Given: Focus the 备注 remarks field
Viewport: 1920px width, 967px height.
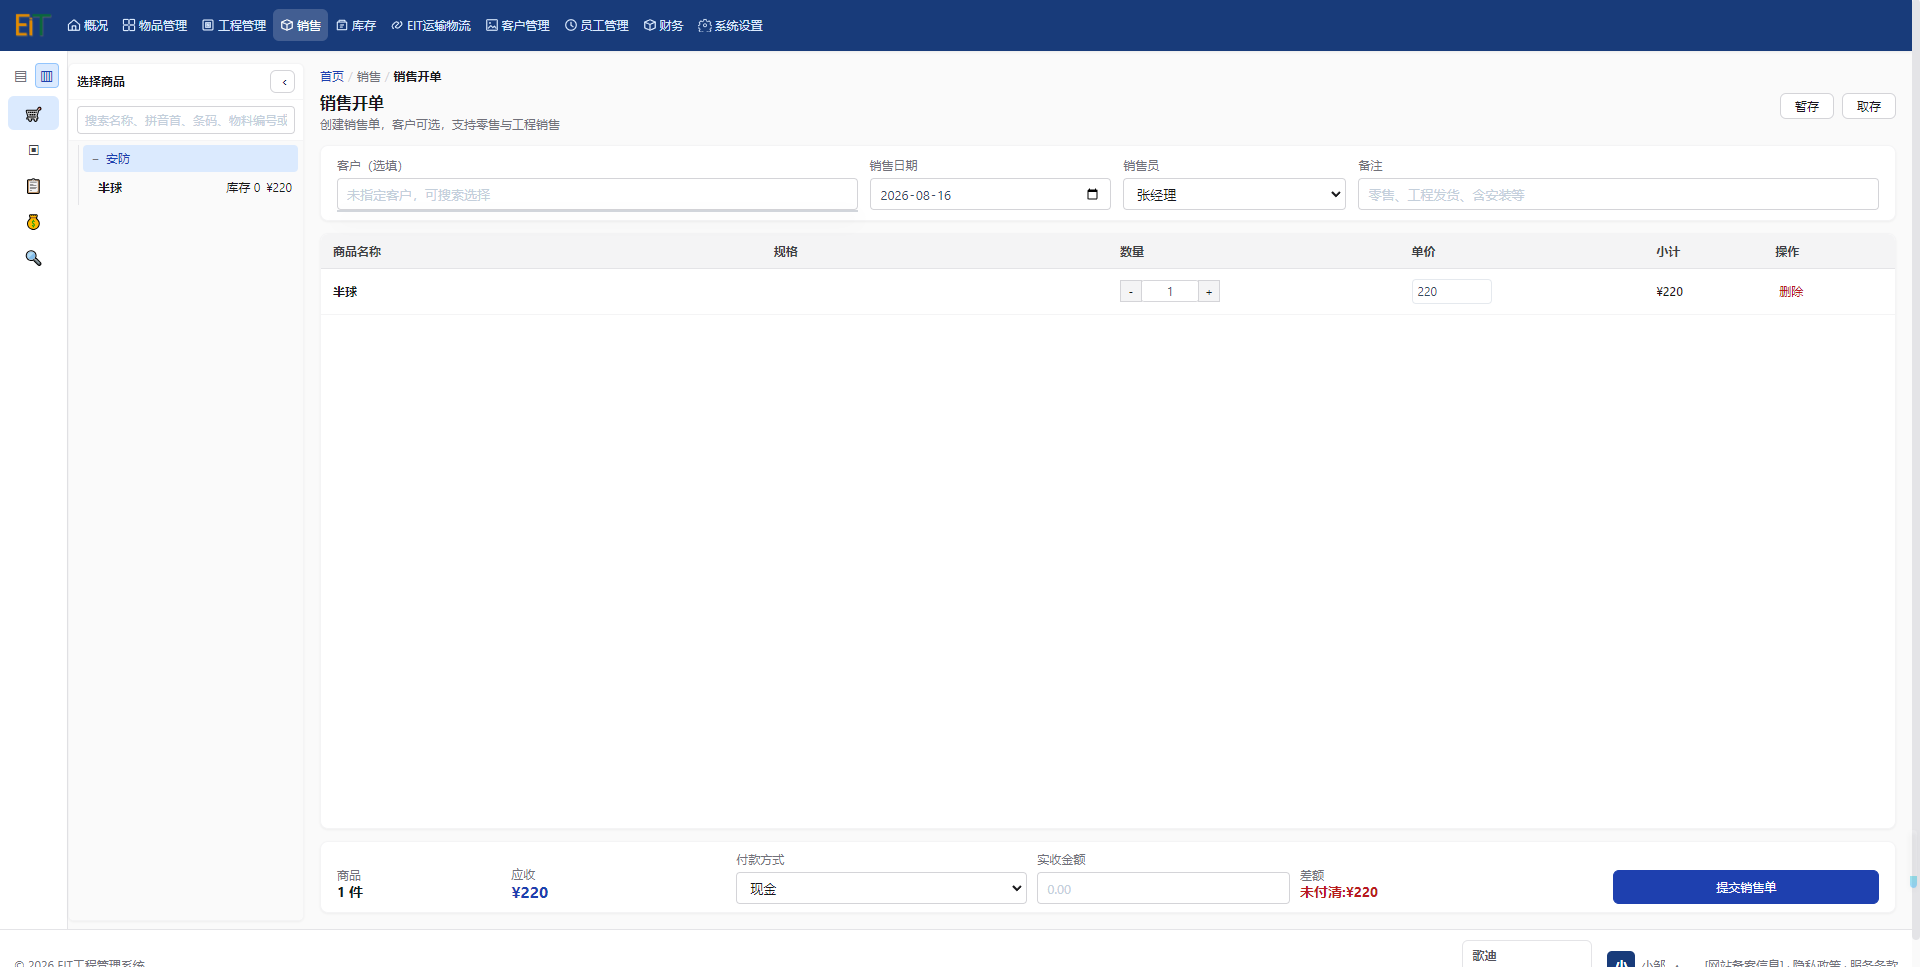Looking at the screenshot, I should (x=1618, y=195).
